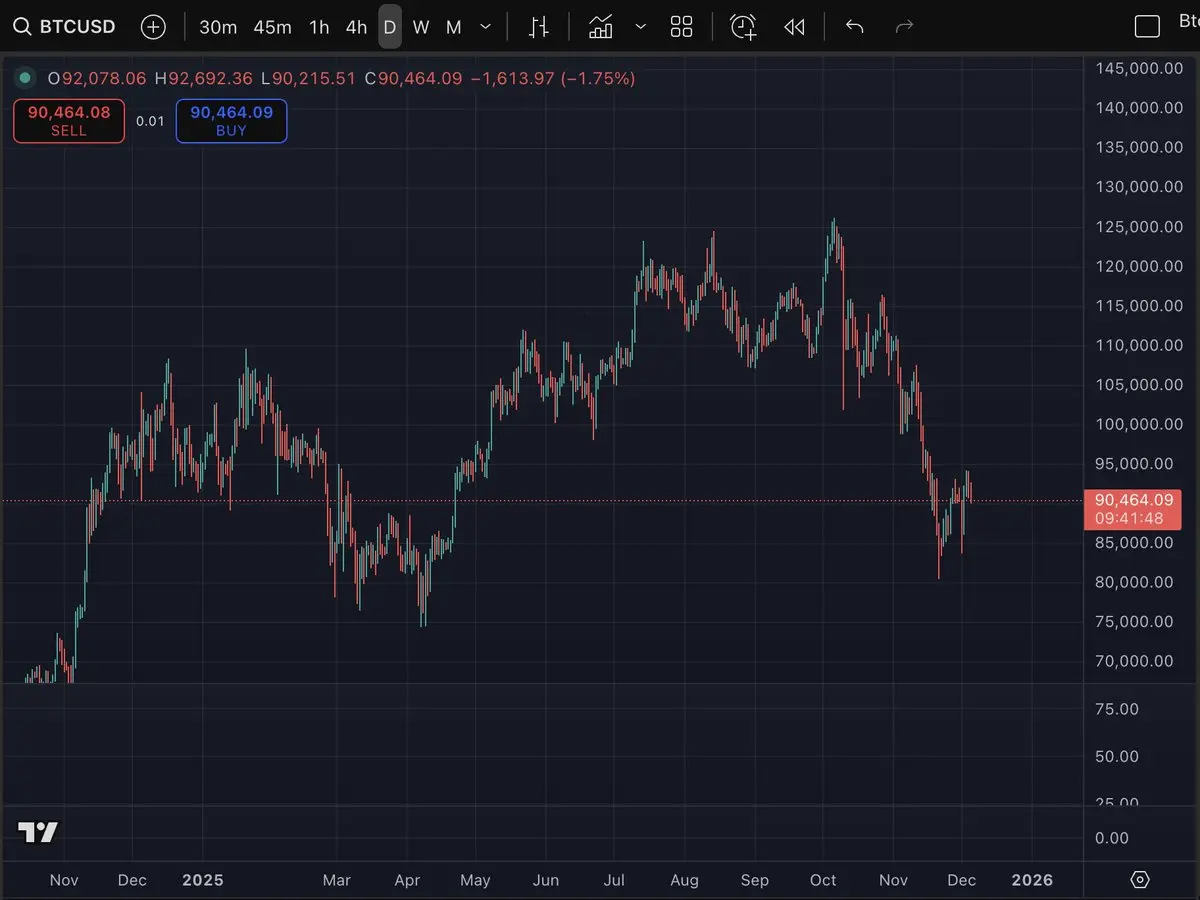This screenshot has height=900, width=1200.
Task: Create an alert with clock icon
Action: click(x=743, y=27)
